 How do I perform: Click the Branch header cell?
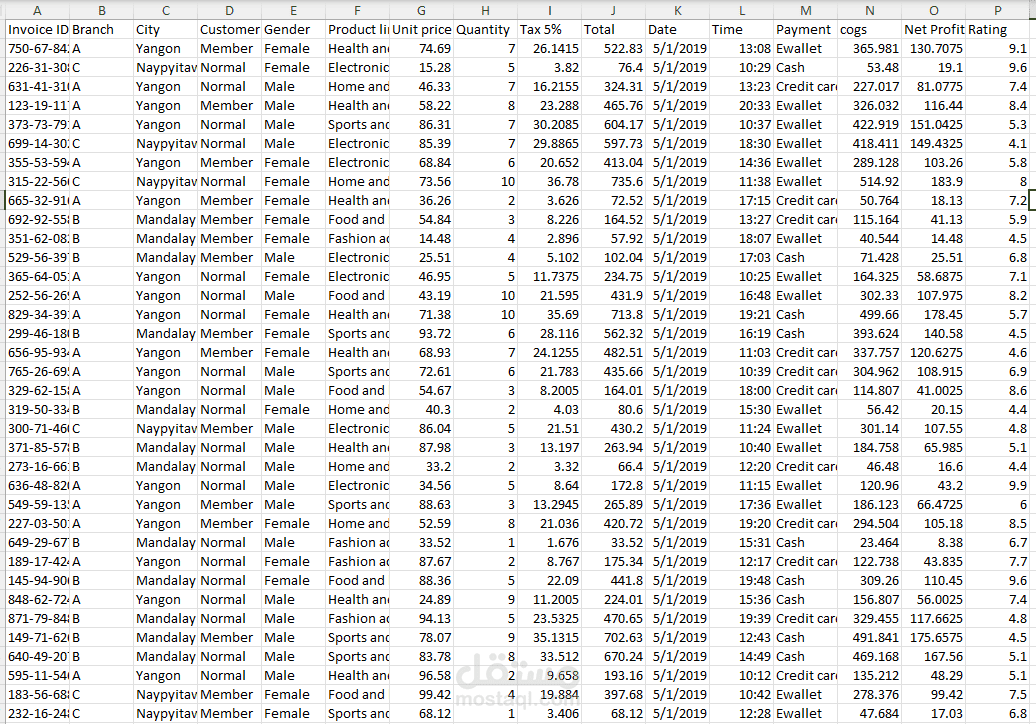[x=101, y=30]
